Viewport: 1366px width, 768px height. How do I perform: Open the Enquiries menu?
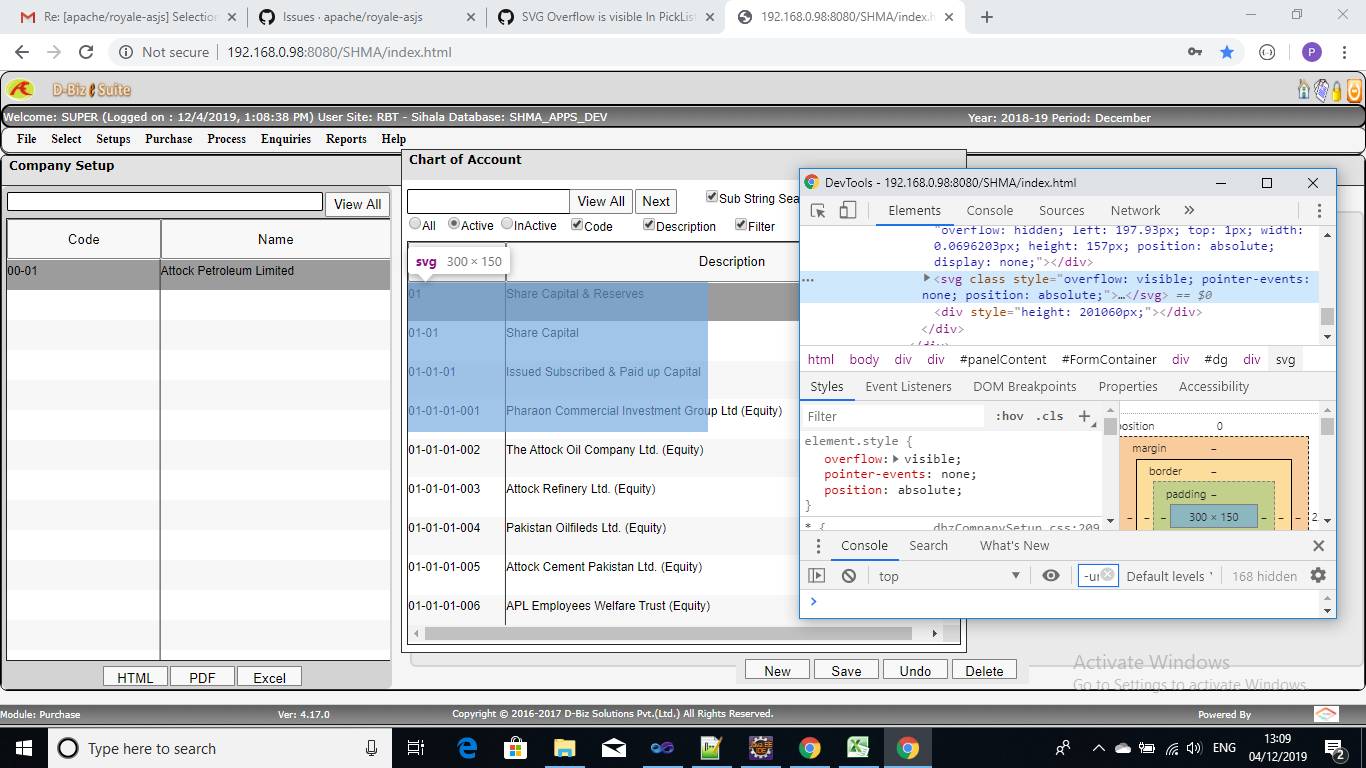286,139
